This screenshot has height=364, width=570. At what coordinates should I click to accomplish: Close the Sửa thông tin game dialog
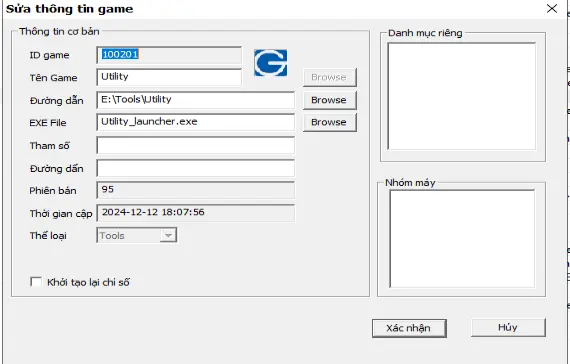tap(551, 8)
